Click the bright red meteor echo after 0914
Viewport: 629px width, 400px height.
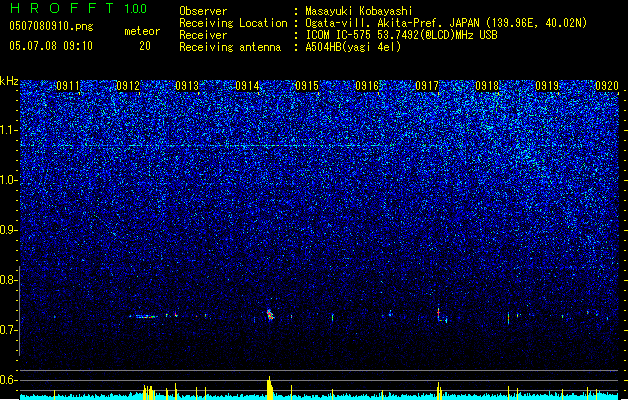tap(270, 315)
